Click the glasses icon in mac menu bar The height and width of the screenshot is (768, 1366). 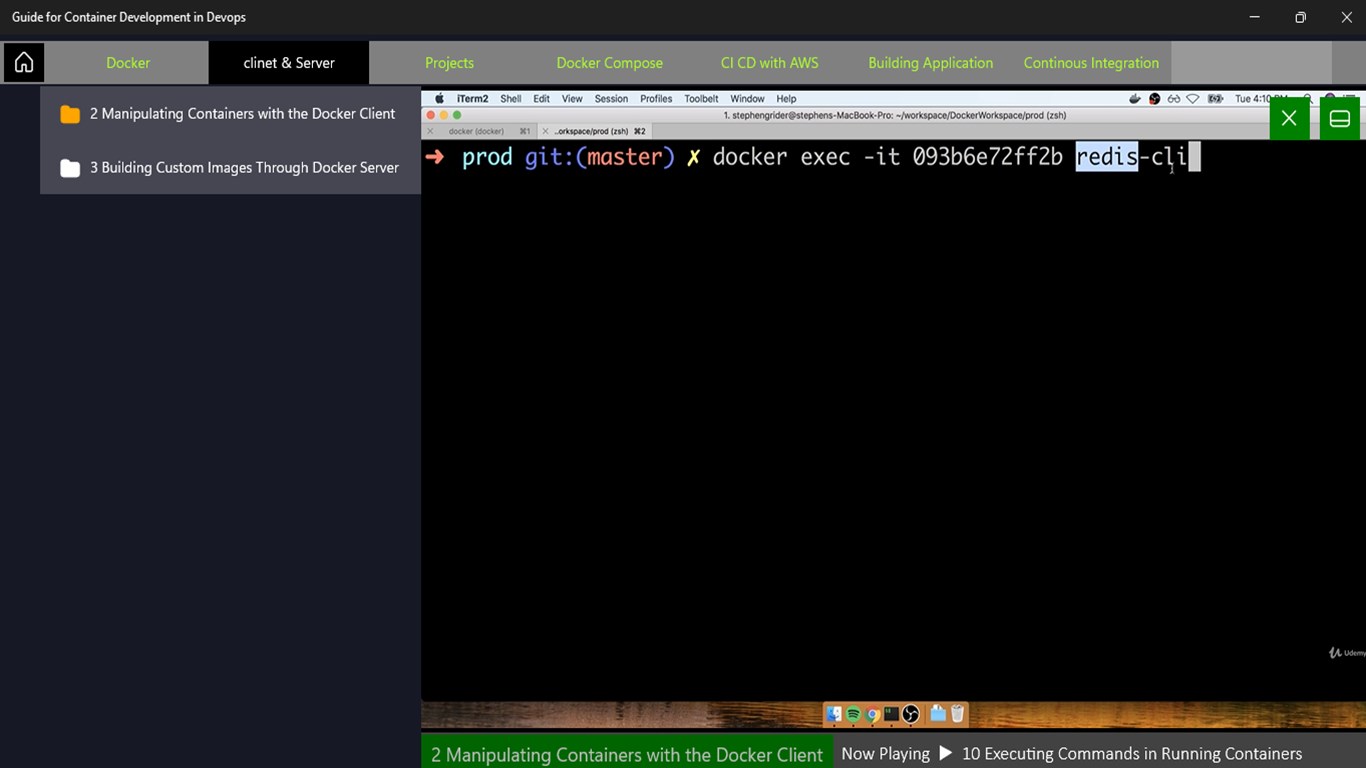coord(1174,99)
